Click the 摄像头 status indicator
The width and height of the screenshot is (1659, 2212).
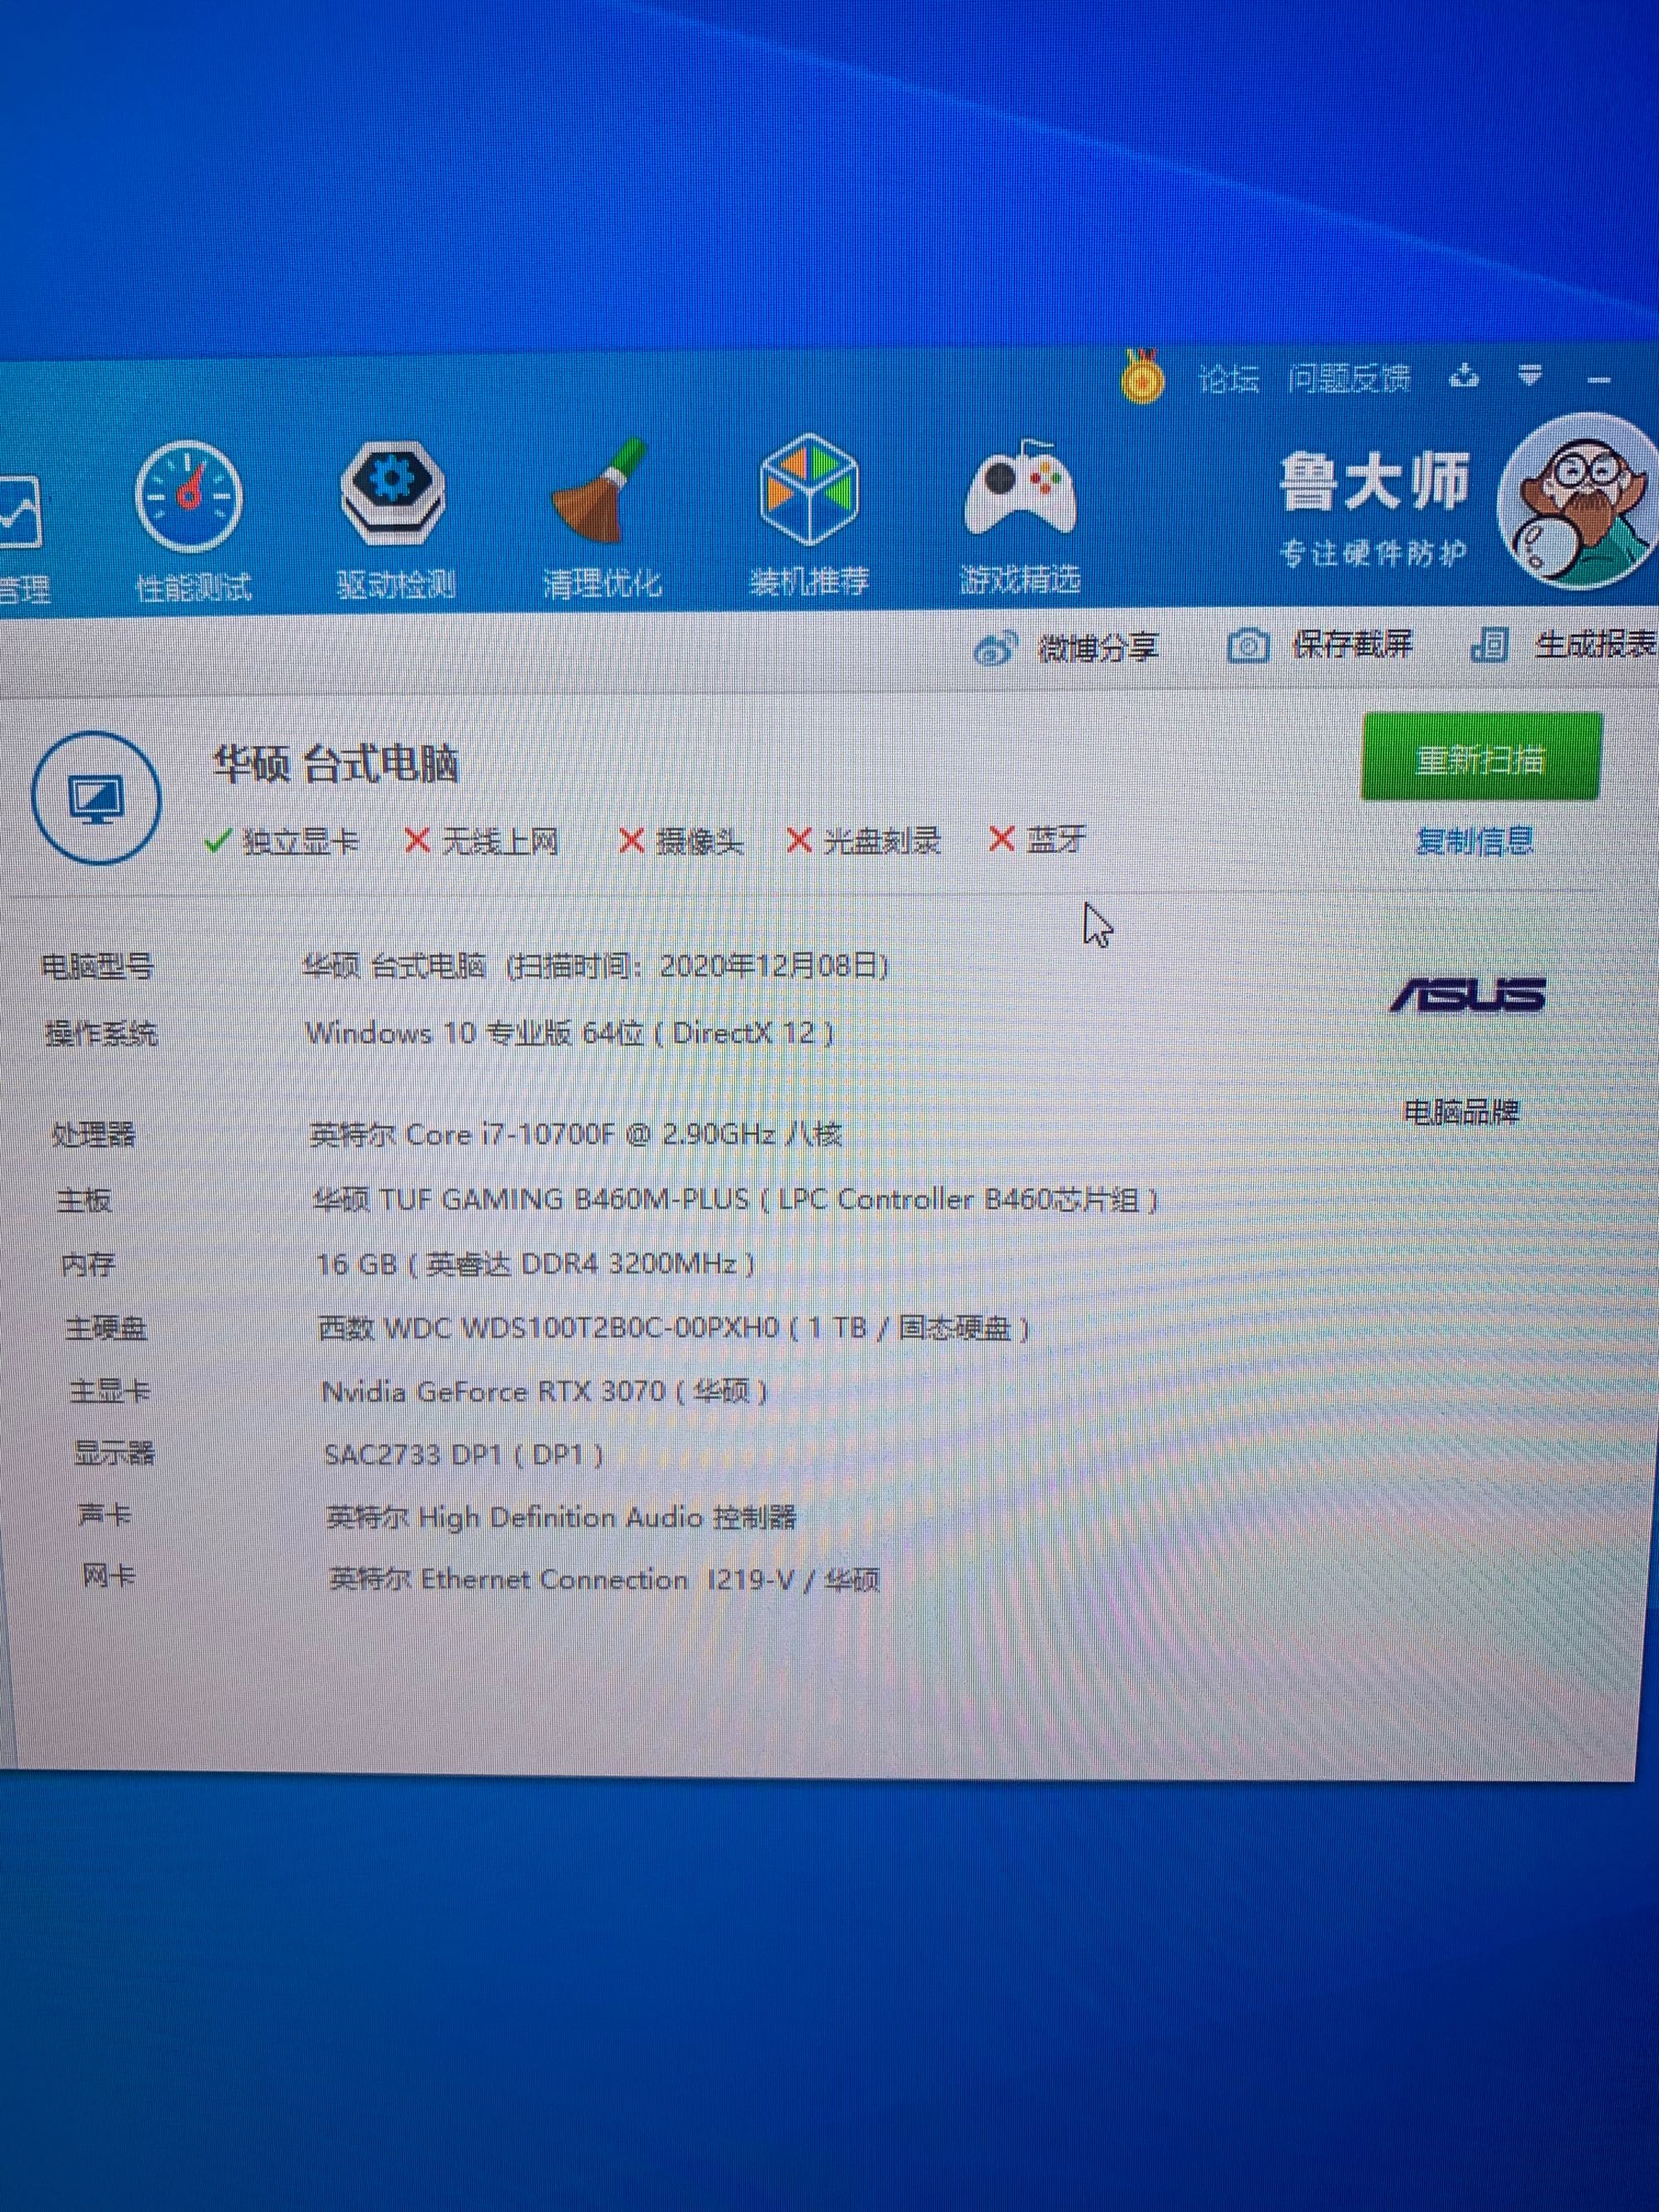681,841
